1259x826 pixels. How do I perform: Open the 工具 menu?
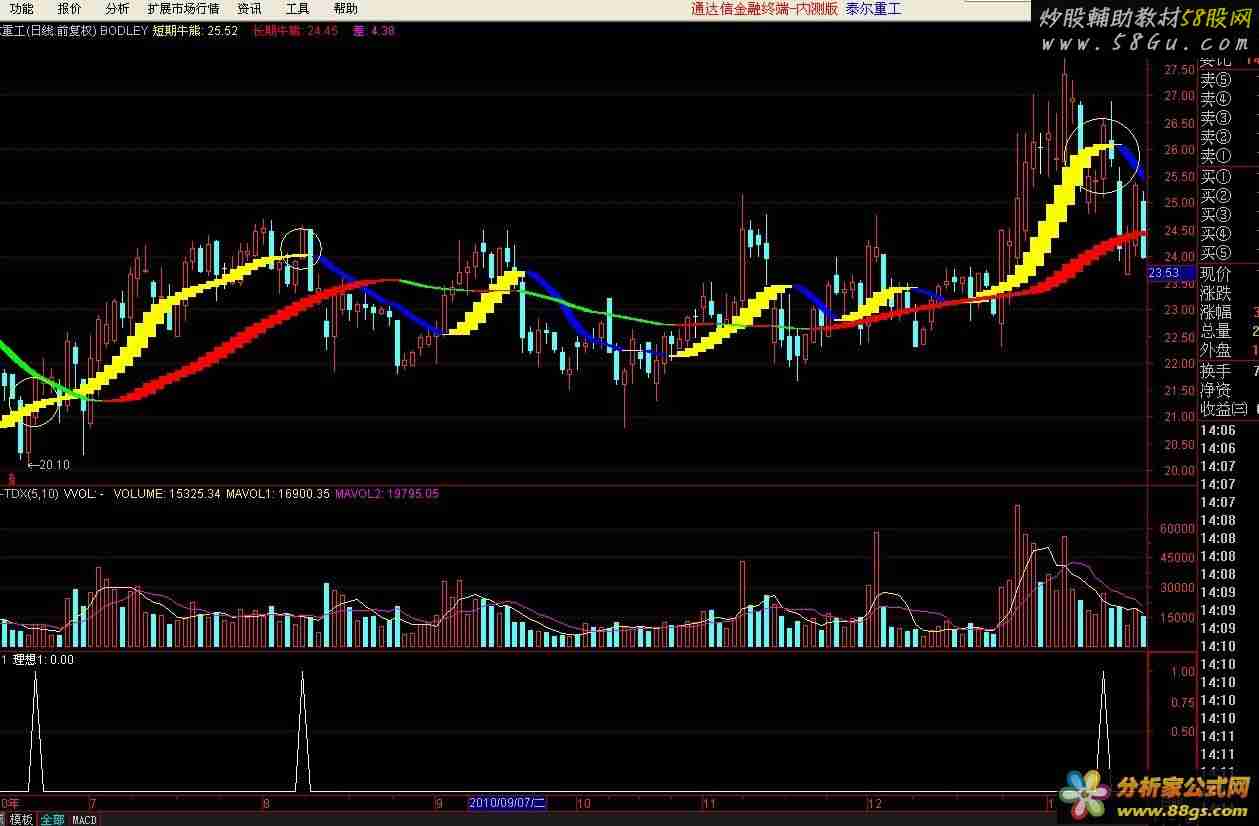click(297, 9)
